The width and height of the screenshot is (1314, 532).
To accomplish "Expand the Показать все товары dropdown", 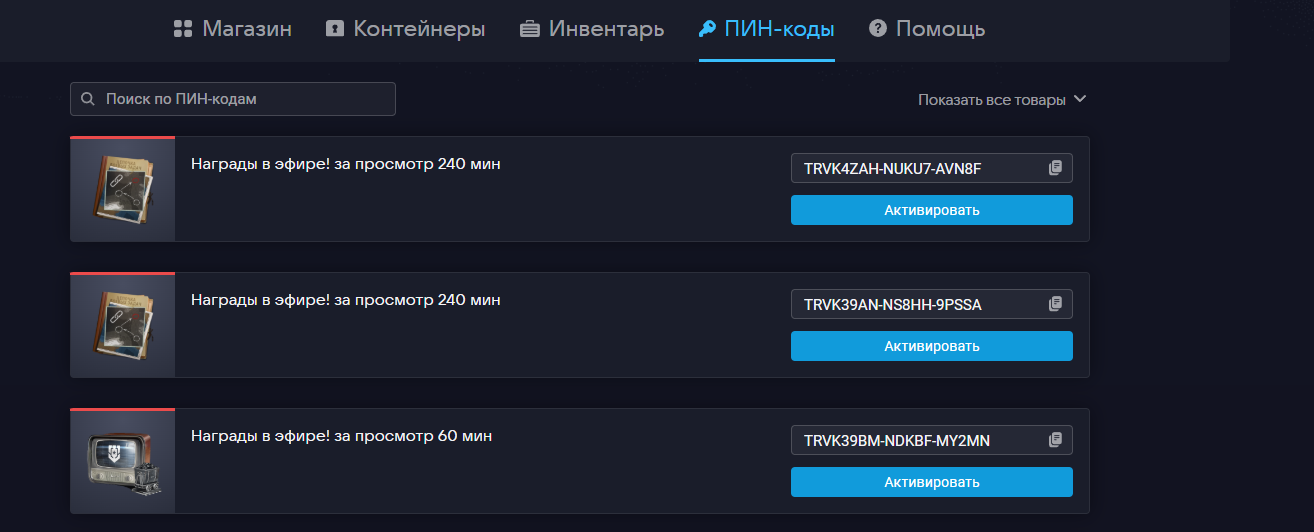I will tap(992, 99).
